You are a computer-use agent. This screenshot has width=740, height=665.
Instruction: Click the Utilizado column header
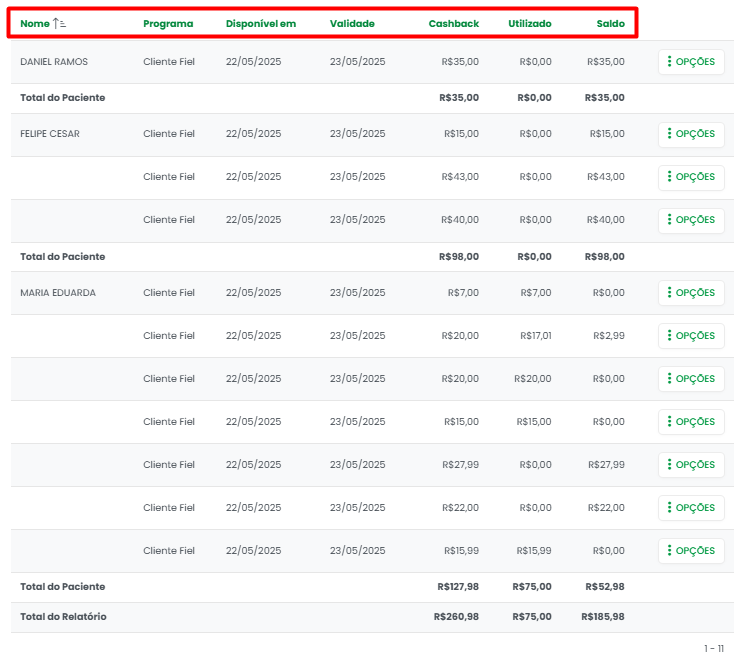point(529,23)
